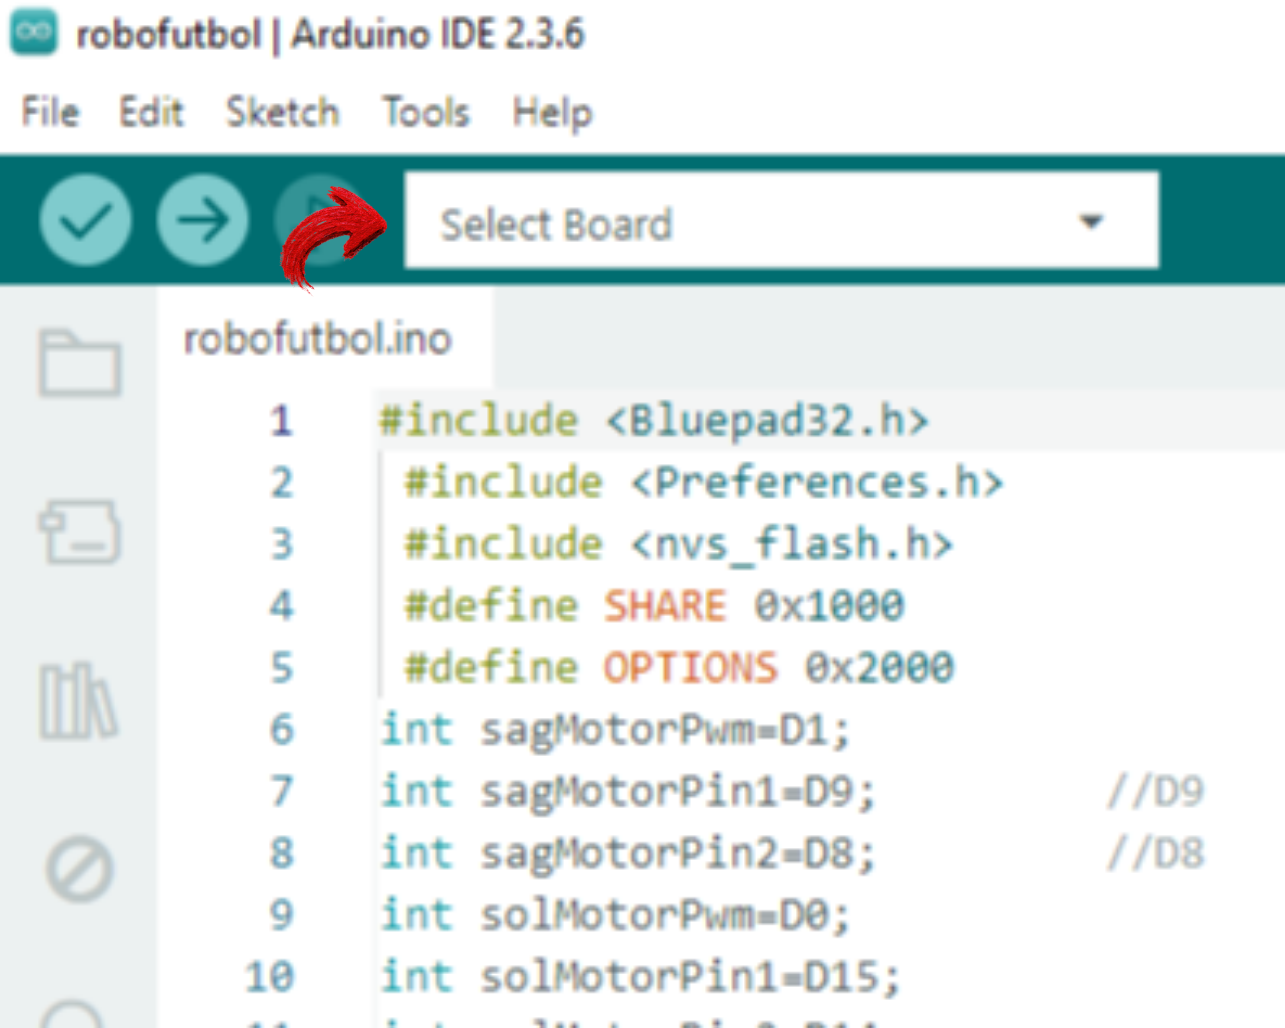Open the Sketch menu

pos(282,112)
